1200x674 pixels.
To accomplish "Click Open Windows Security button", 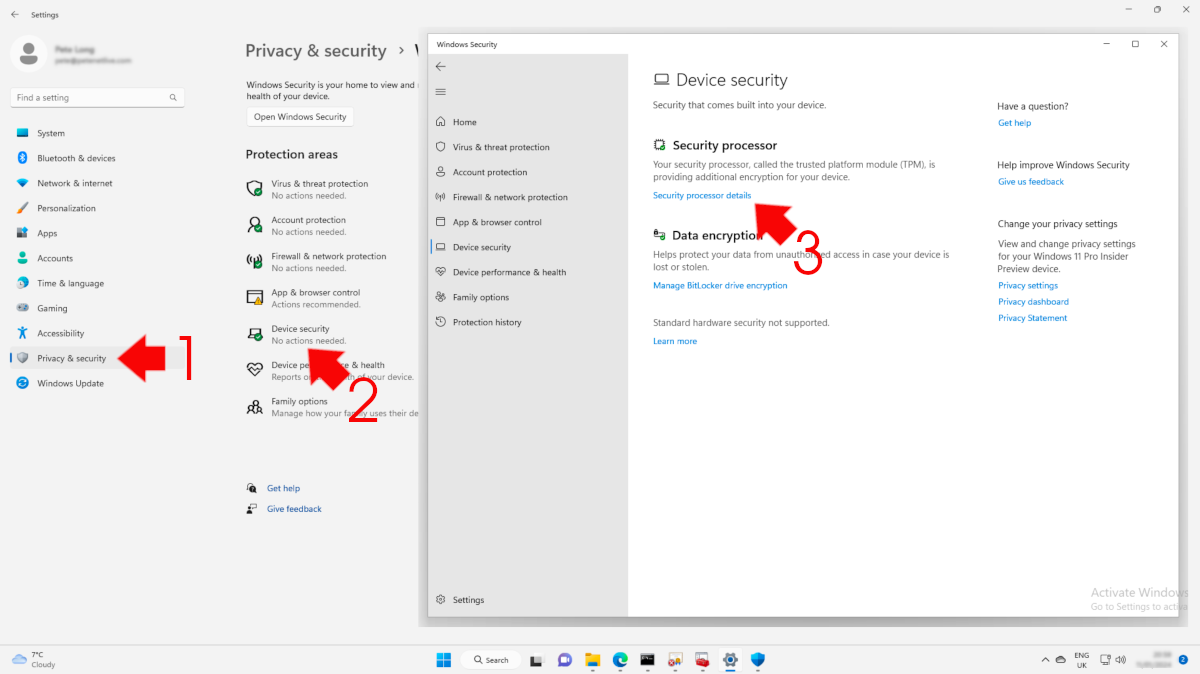I will pyautogui.click(x=300, y=117).
